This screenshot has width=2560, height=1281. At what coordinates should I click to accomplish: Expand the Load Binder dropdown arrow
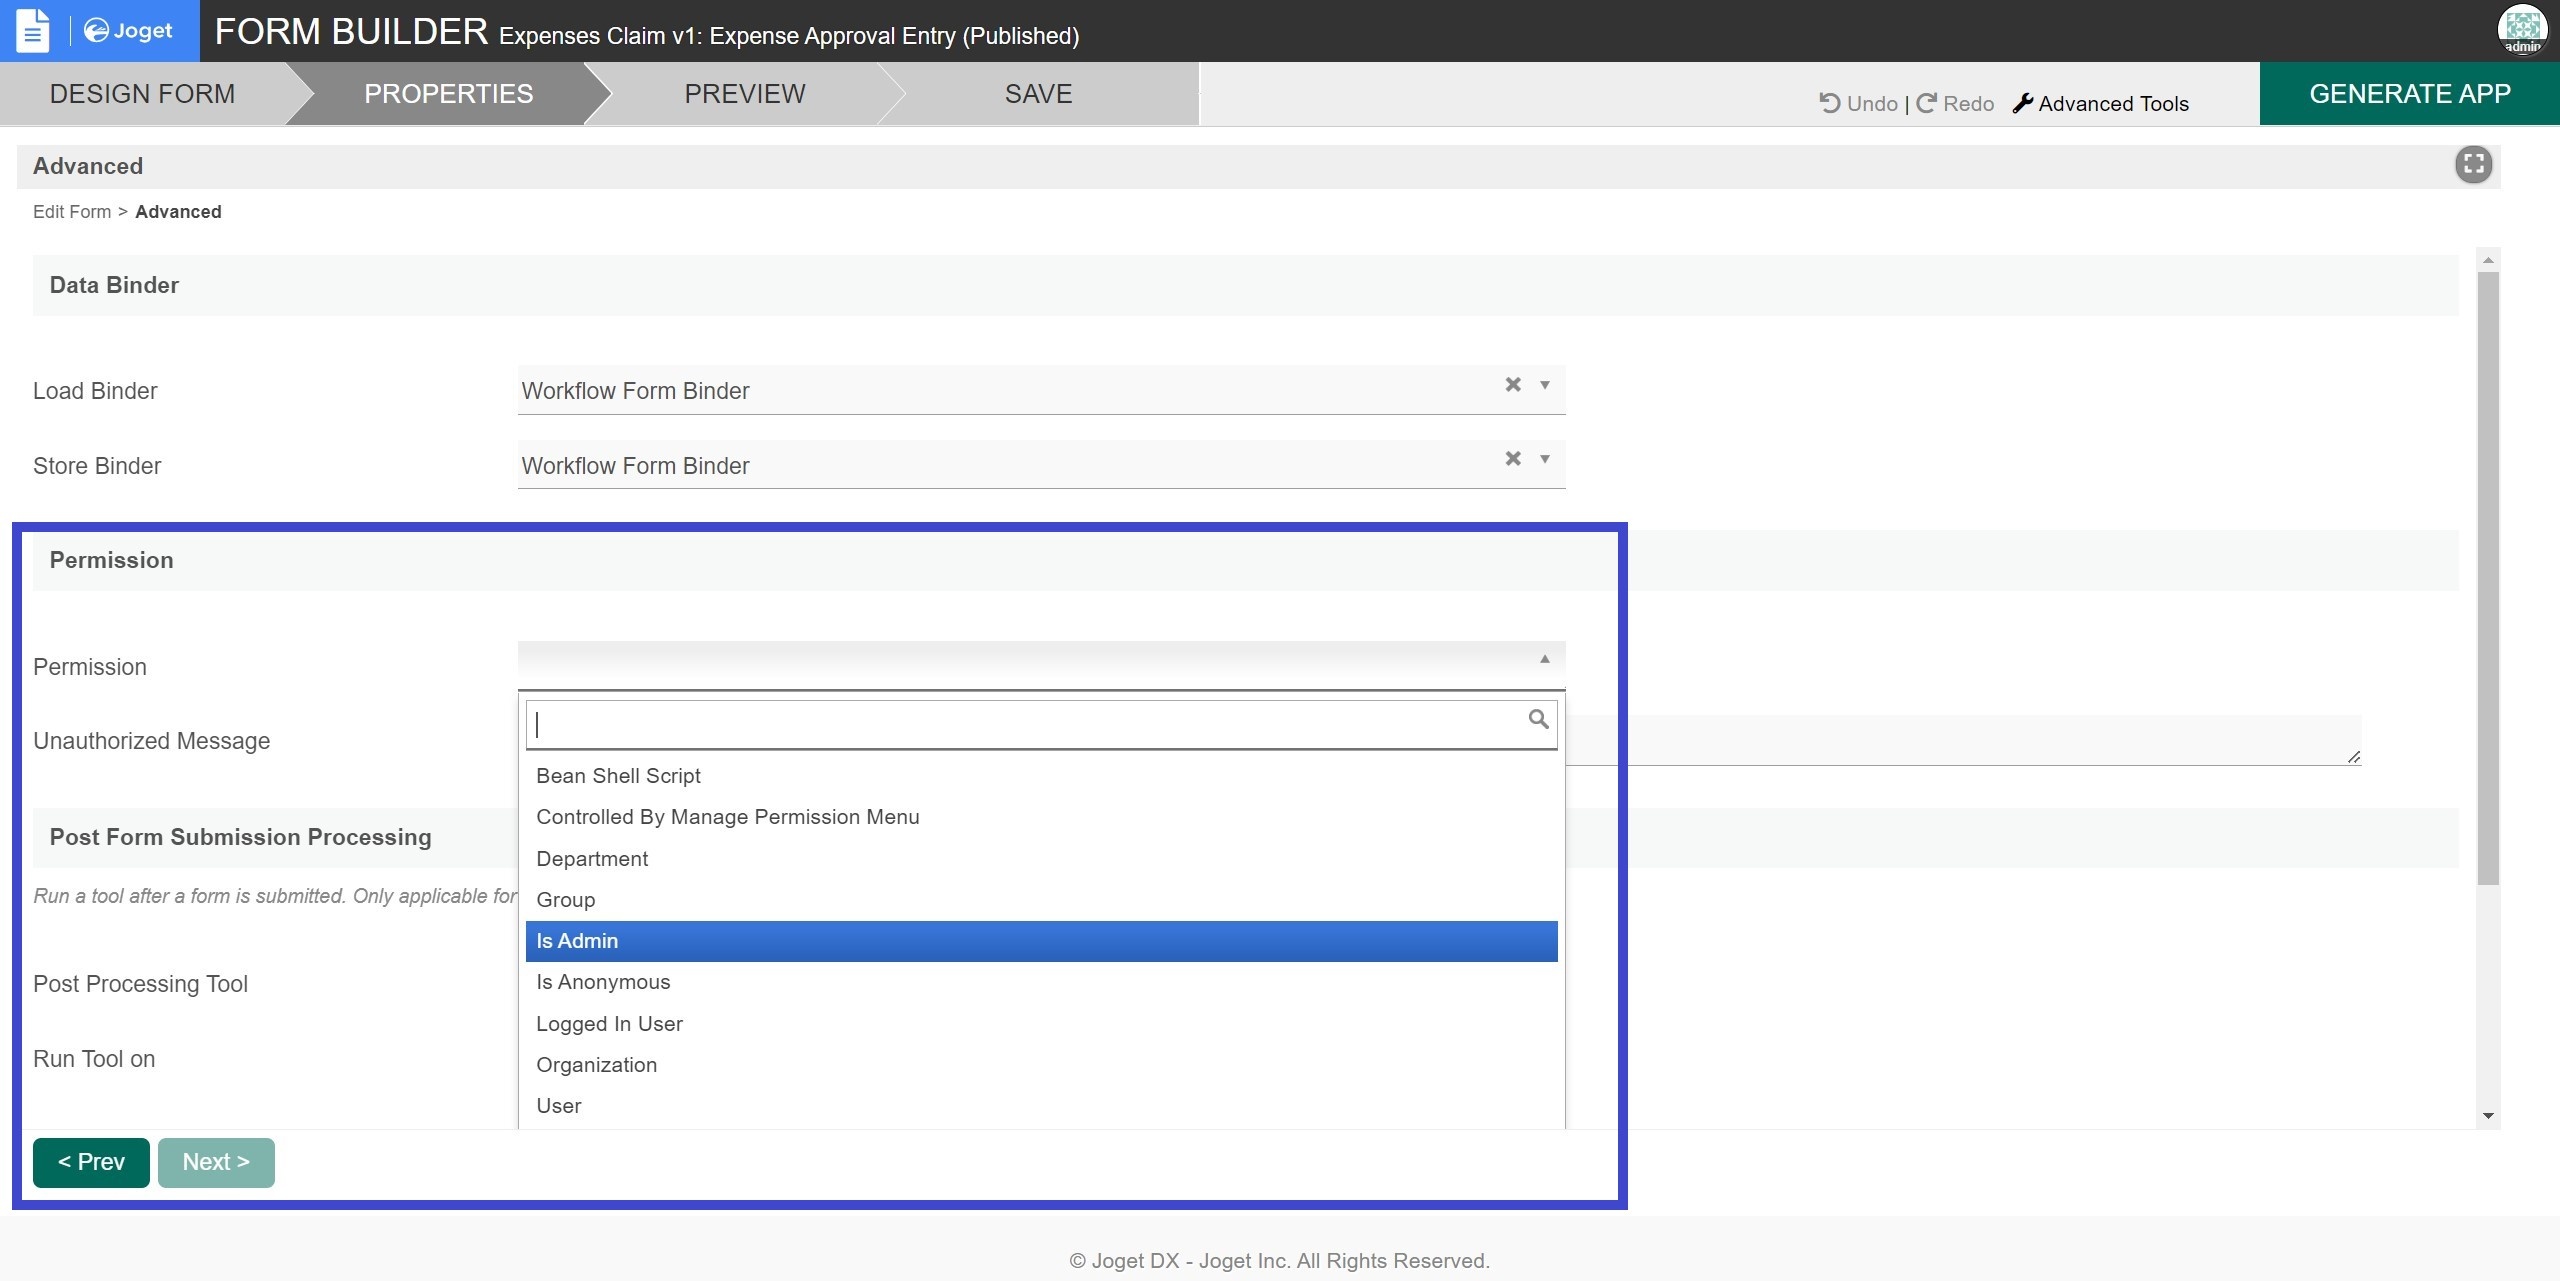point(1545,385)
